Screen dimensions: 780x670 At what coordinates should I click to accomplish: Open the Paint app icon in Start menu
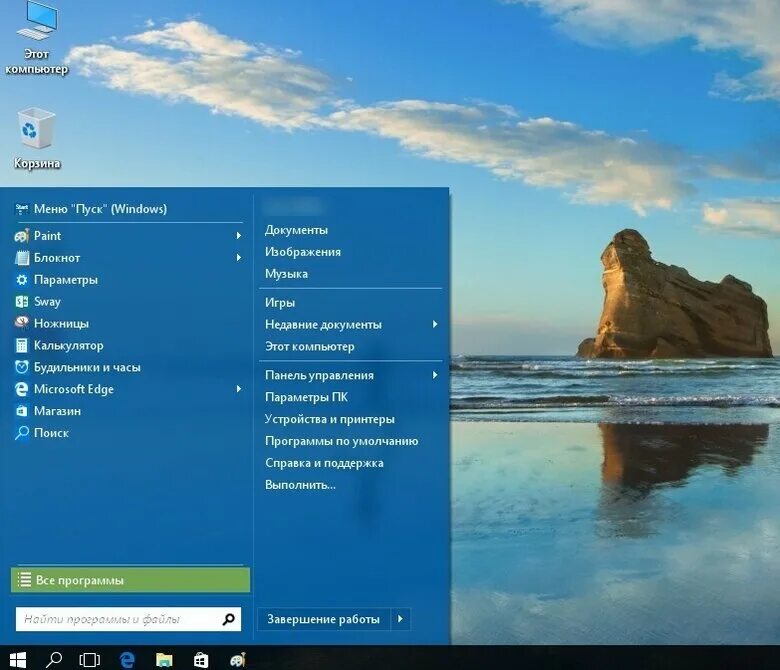(21, 236)
